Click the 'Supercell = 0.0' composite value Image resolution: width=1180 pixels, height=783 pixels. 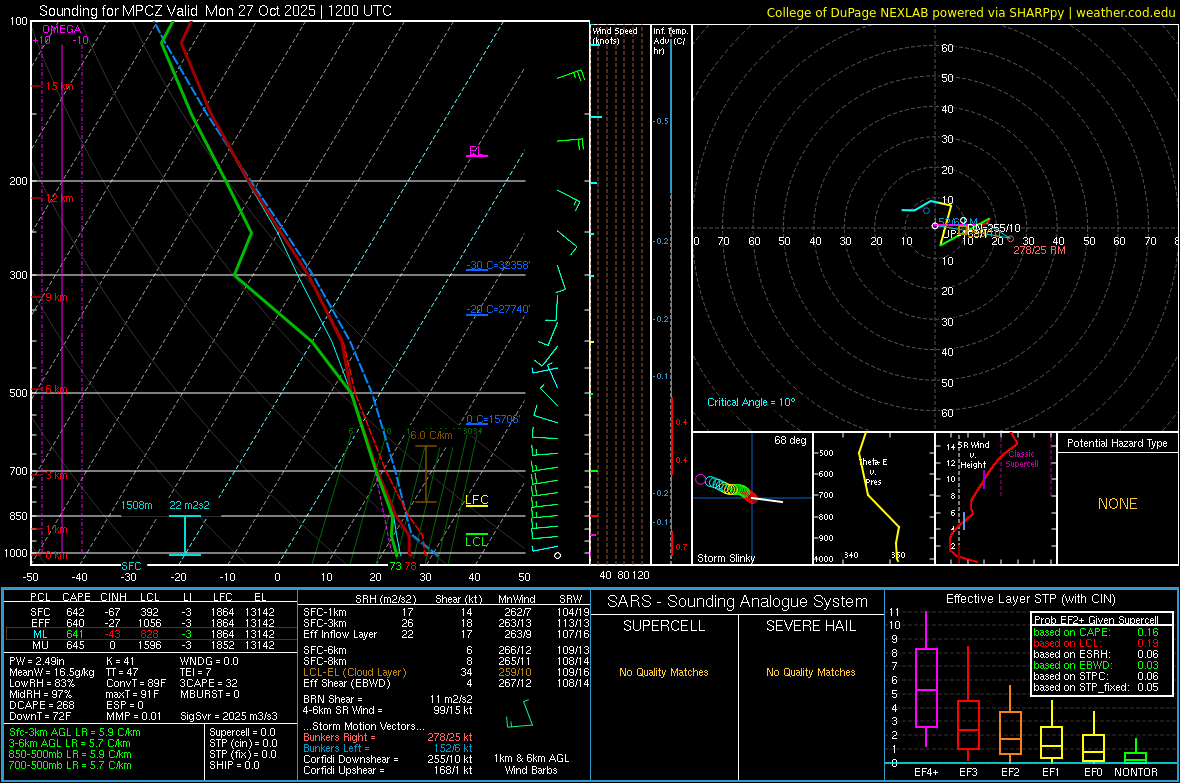pos(242,732)
